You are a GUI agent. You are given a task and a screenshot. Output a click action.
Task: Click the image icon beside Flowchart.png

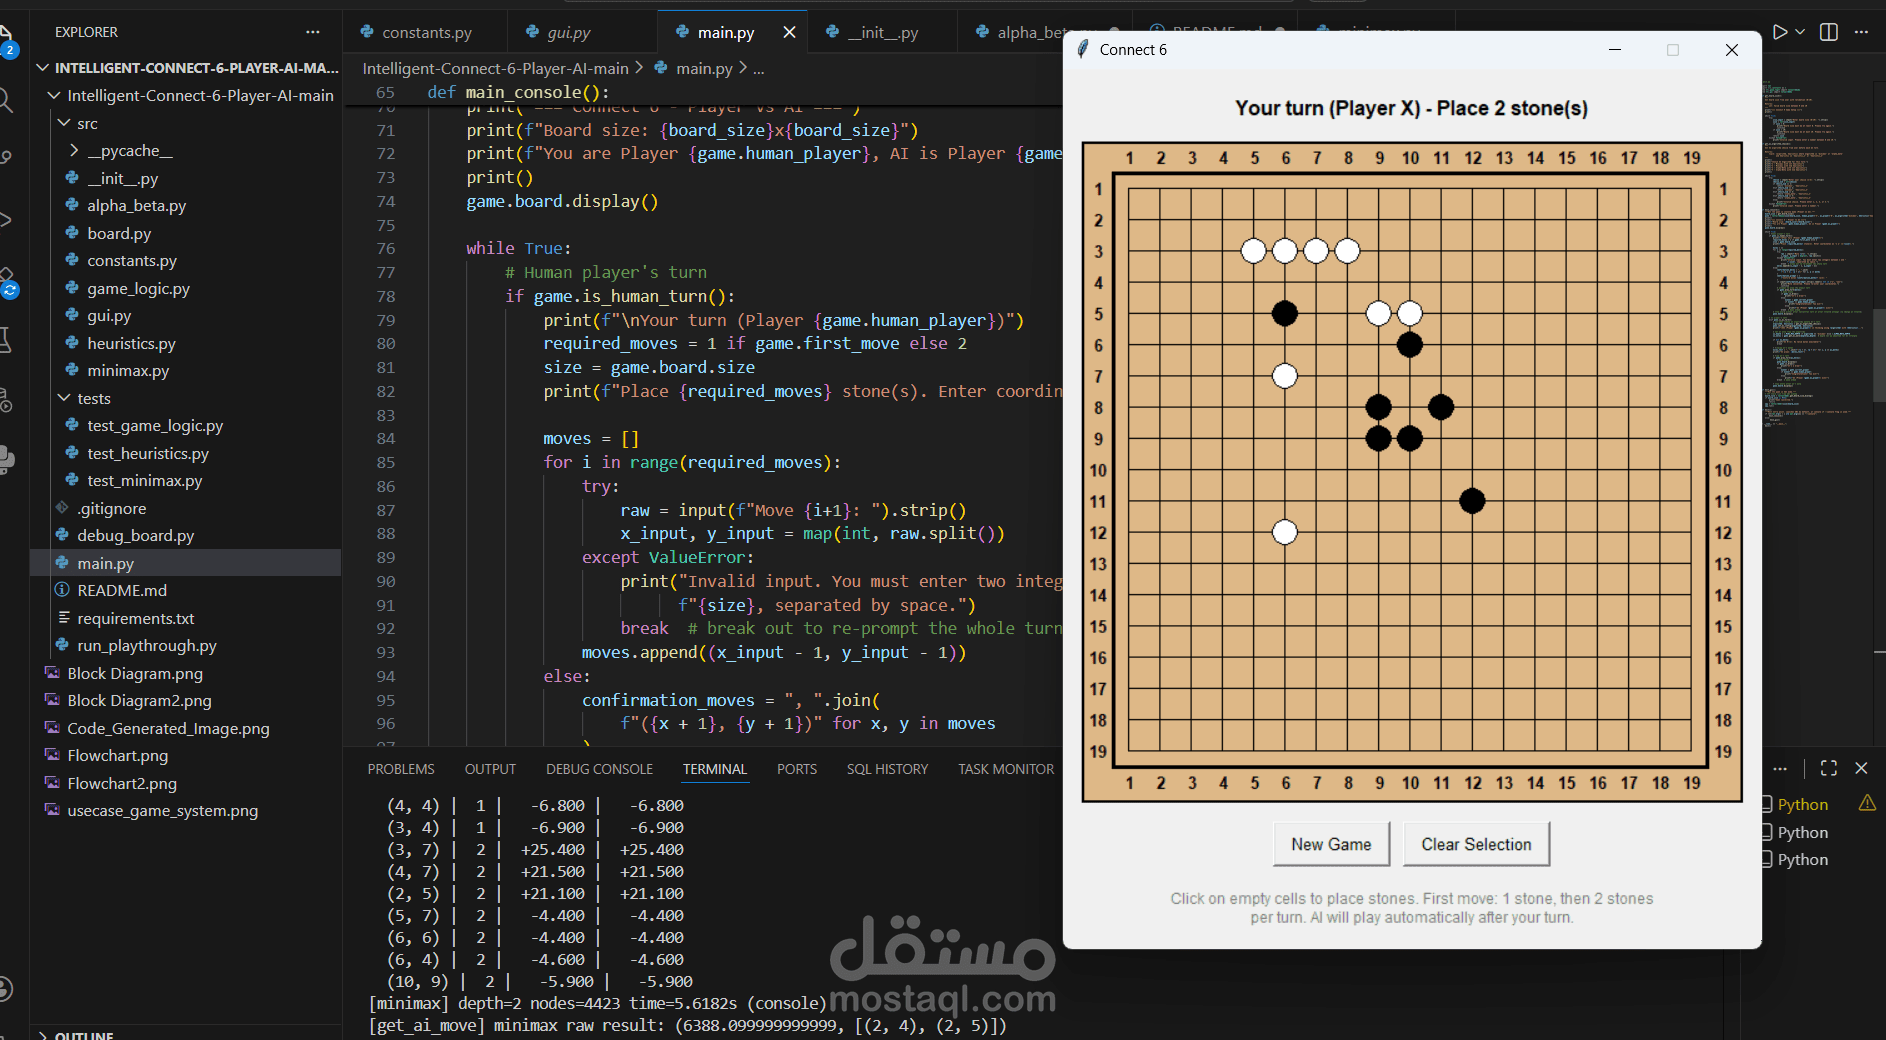pyautogui.click(x=52, y=755)
